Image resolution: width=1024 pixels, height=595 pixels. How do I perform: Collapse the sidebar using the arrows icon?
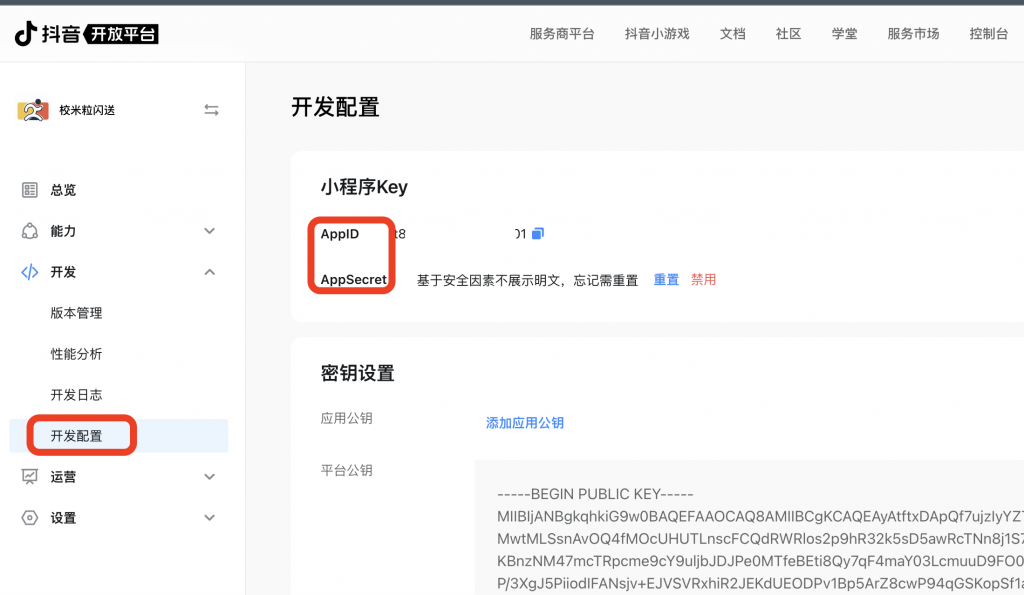click(x=211, y=110)
